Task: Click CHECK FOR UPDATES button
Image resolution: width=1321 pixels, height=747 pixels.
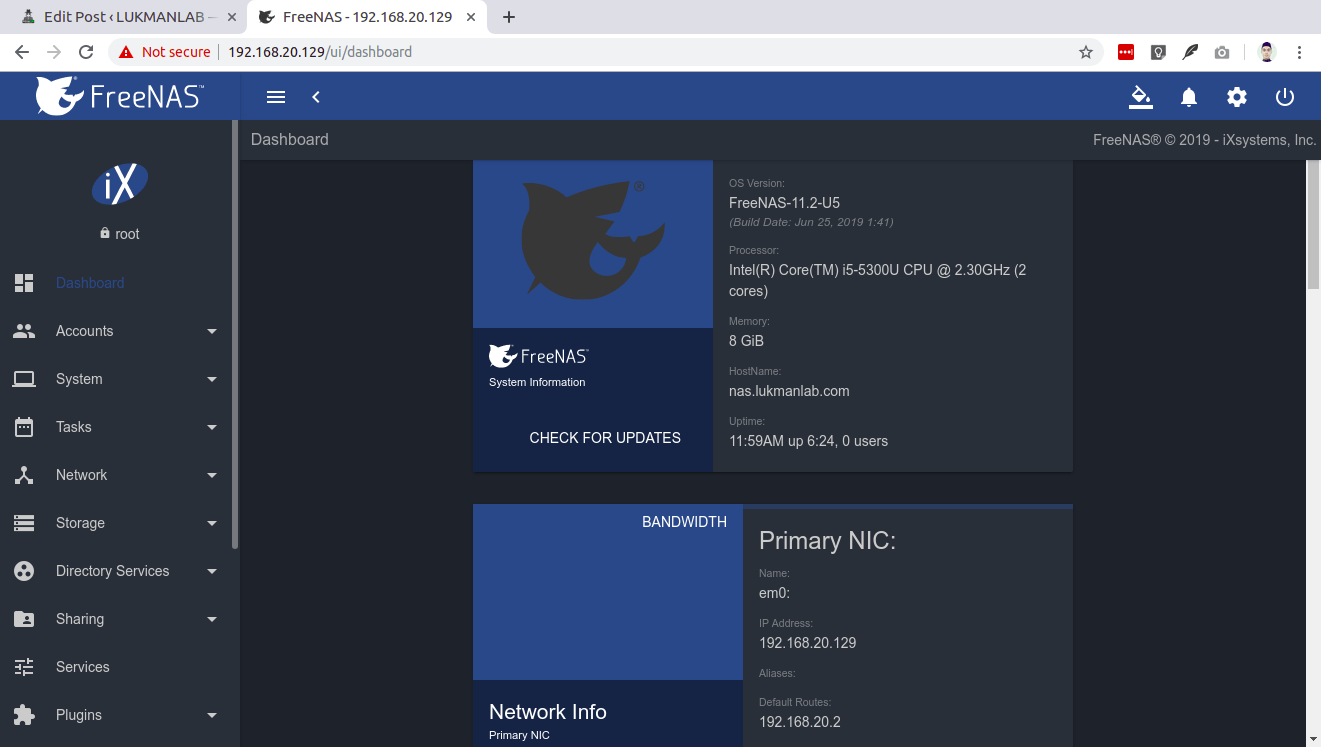Action: (605, 438)
